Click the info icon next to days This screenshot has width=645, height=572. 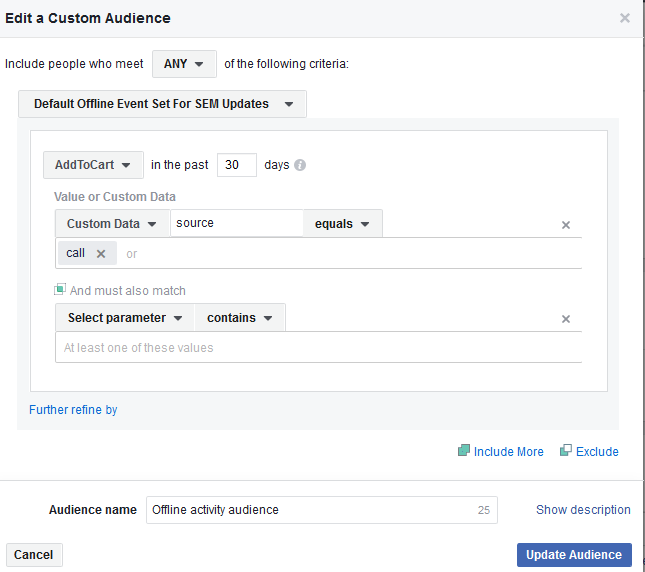point(300,166)
